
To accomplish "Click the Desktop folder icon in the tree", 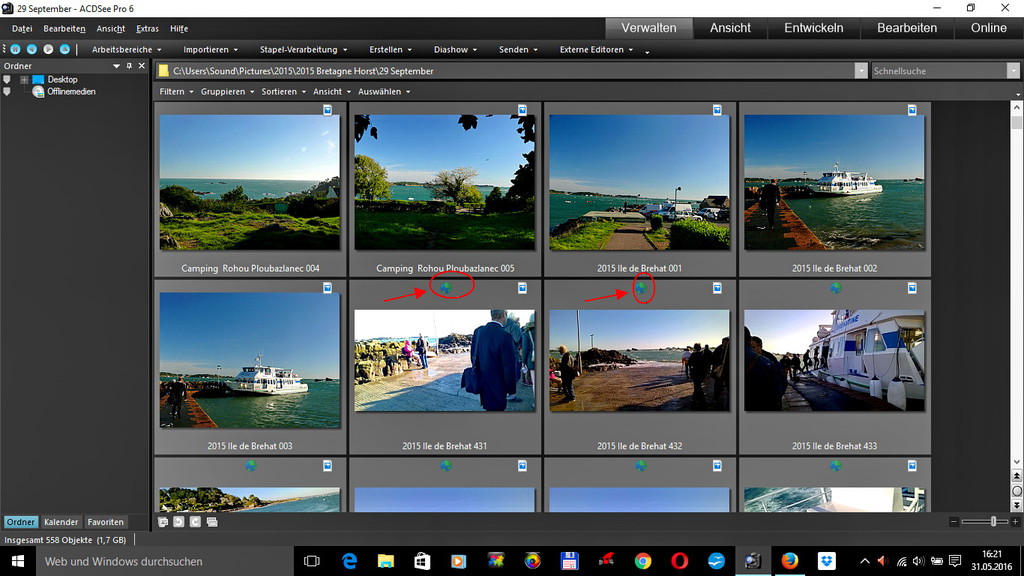I will pyautogui.click(x=38, y=80).
